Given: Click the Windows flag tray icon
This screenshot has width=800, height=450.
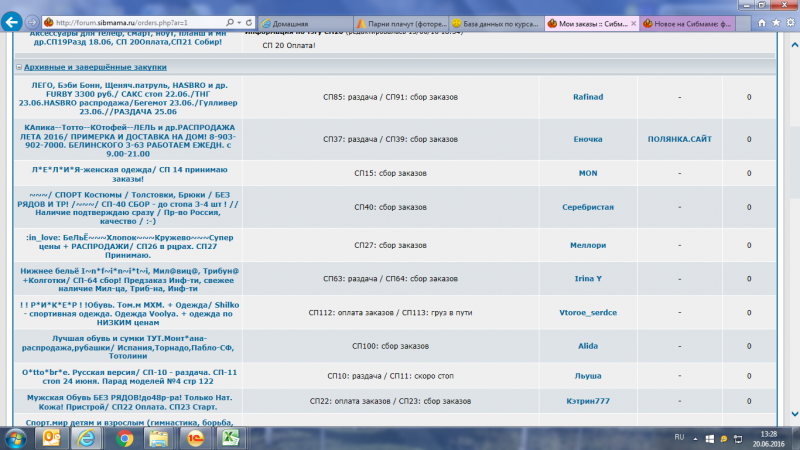Looking at the screenshot, I should click(x=710, y=439).
